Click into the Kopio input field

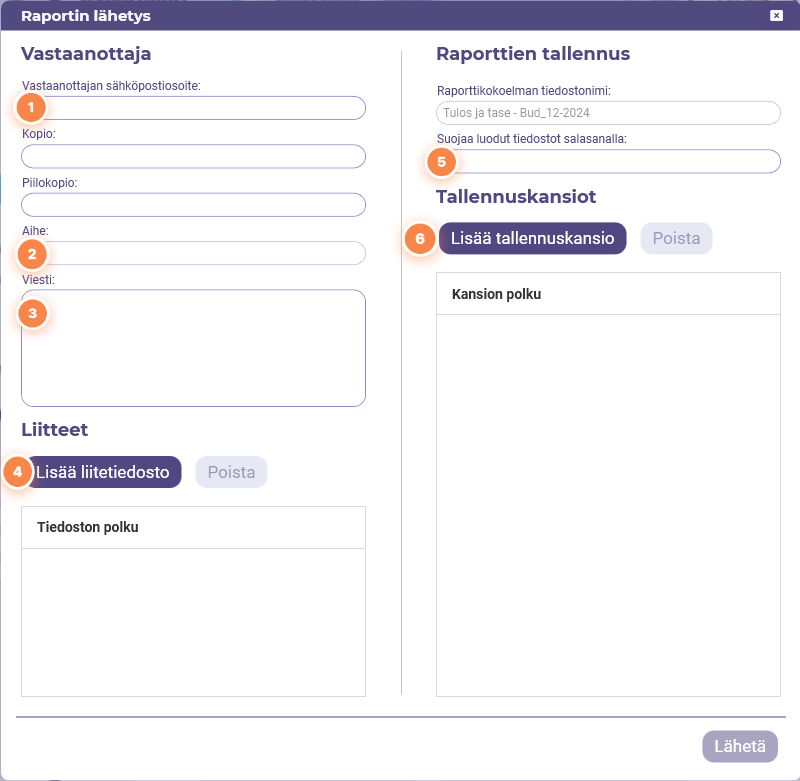click(x=193, y=156)
